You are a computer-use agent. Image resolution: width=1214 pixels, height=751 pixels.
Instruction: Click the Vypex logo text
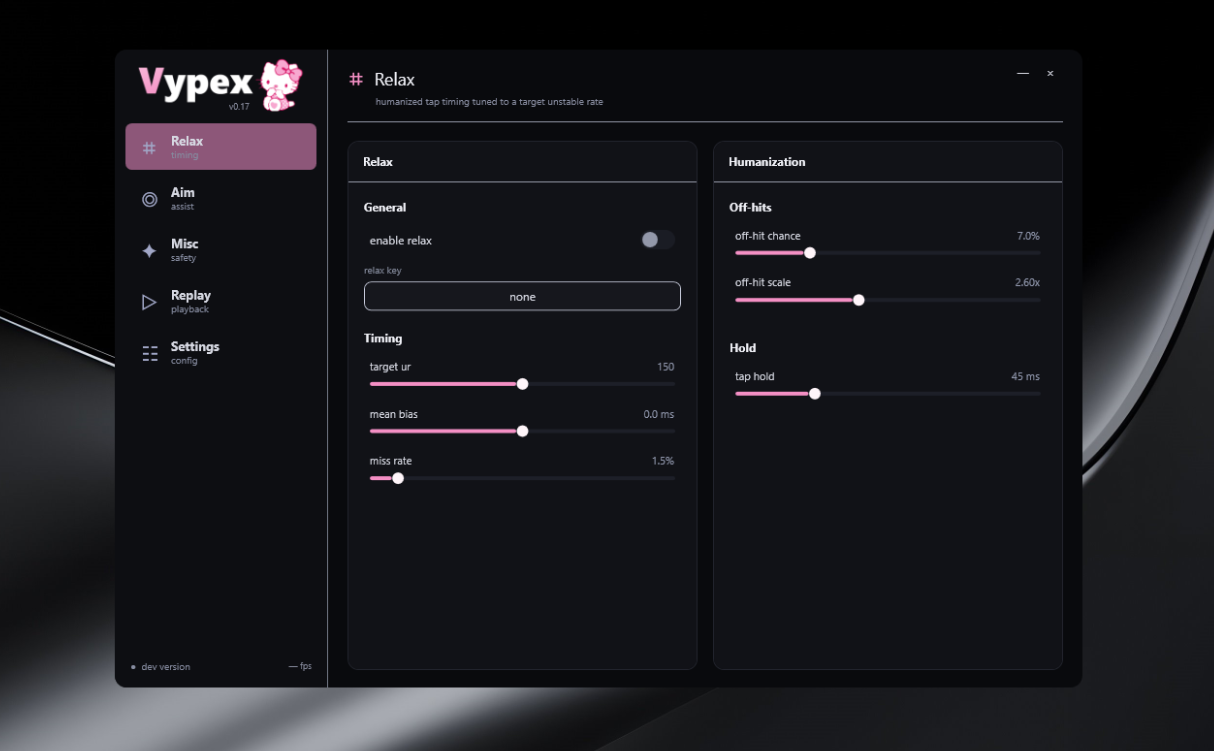pyautogui.click(x=196, y=83)
